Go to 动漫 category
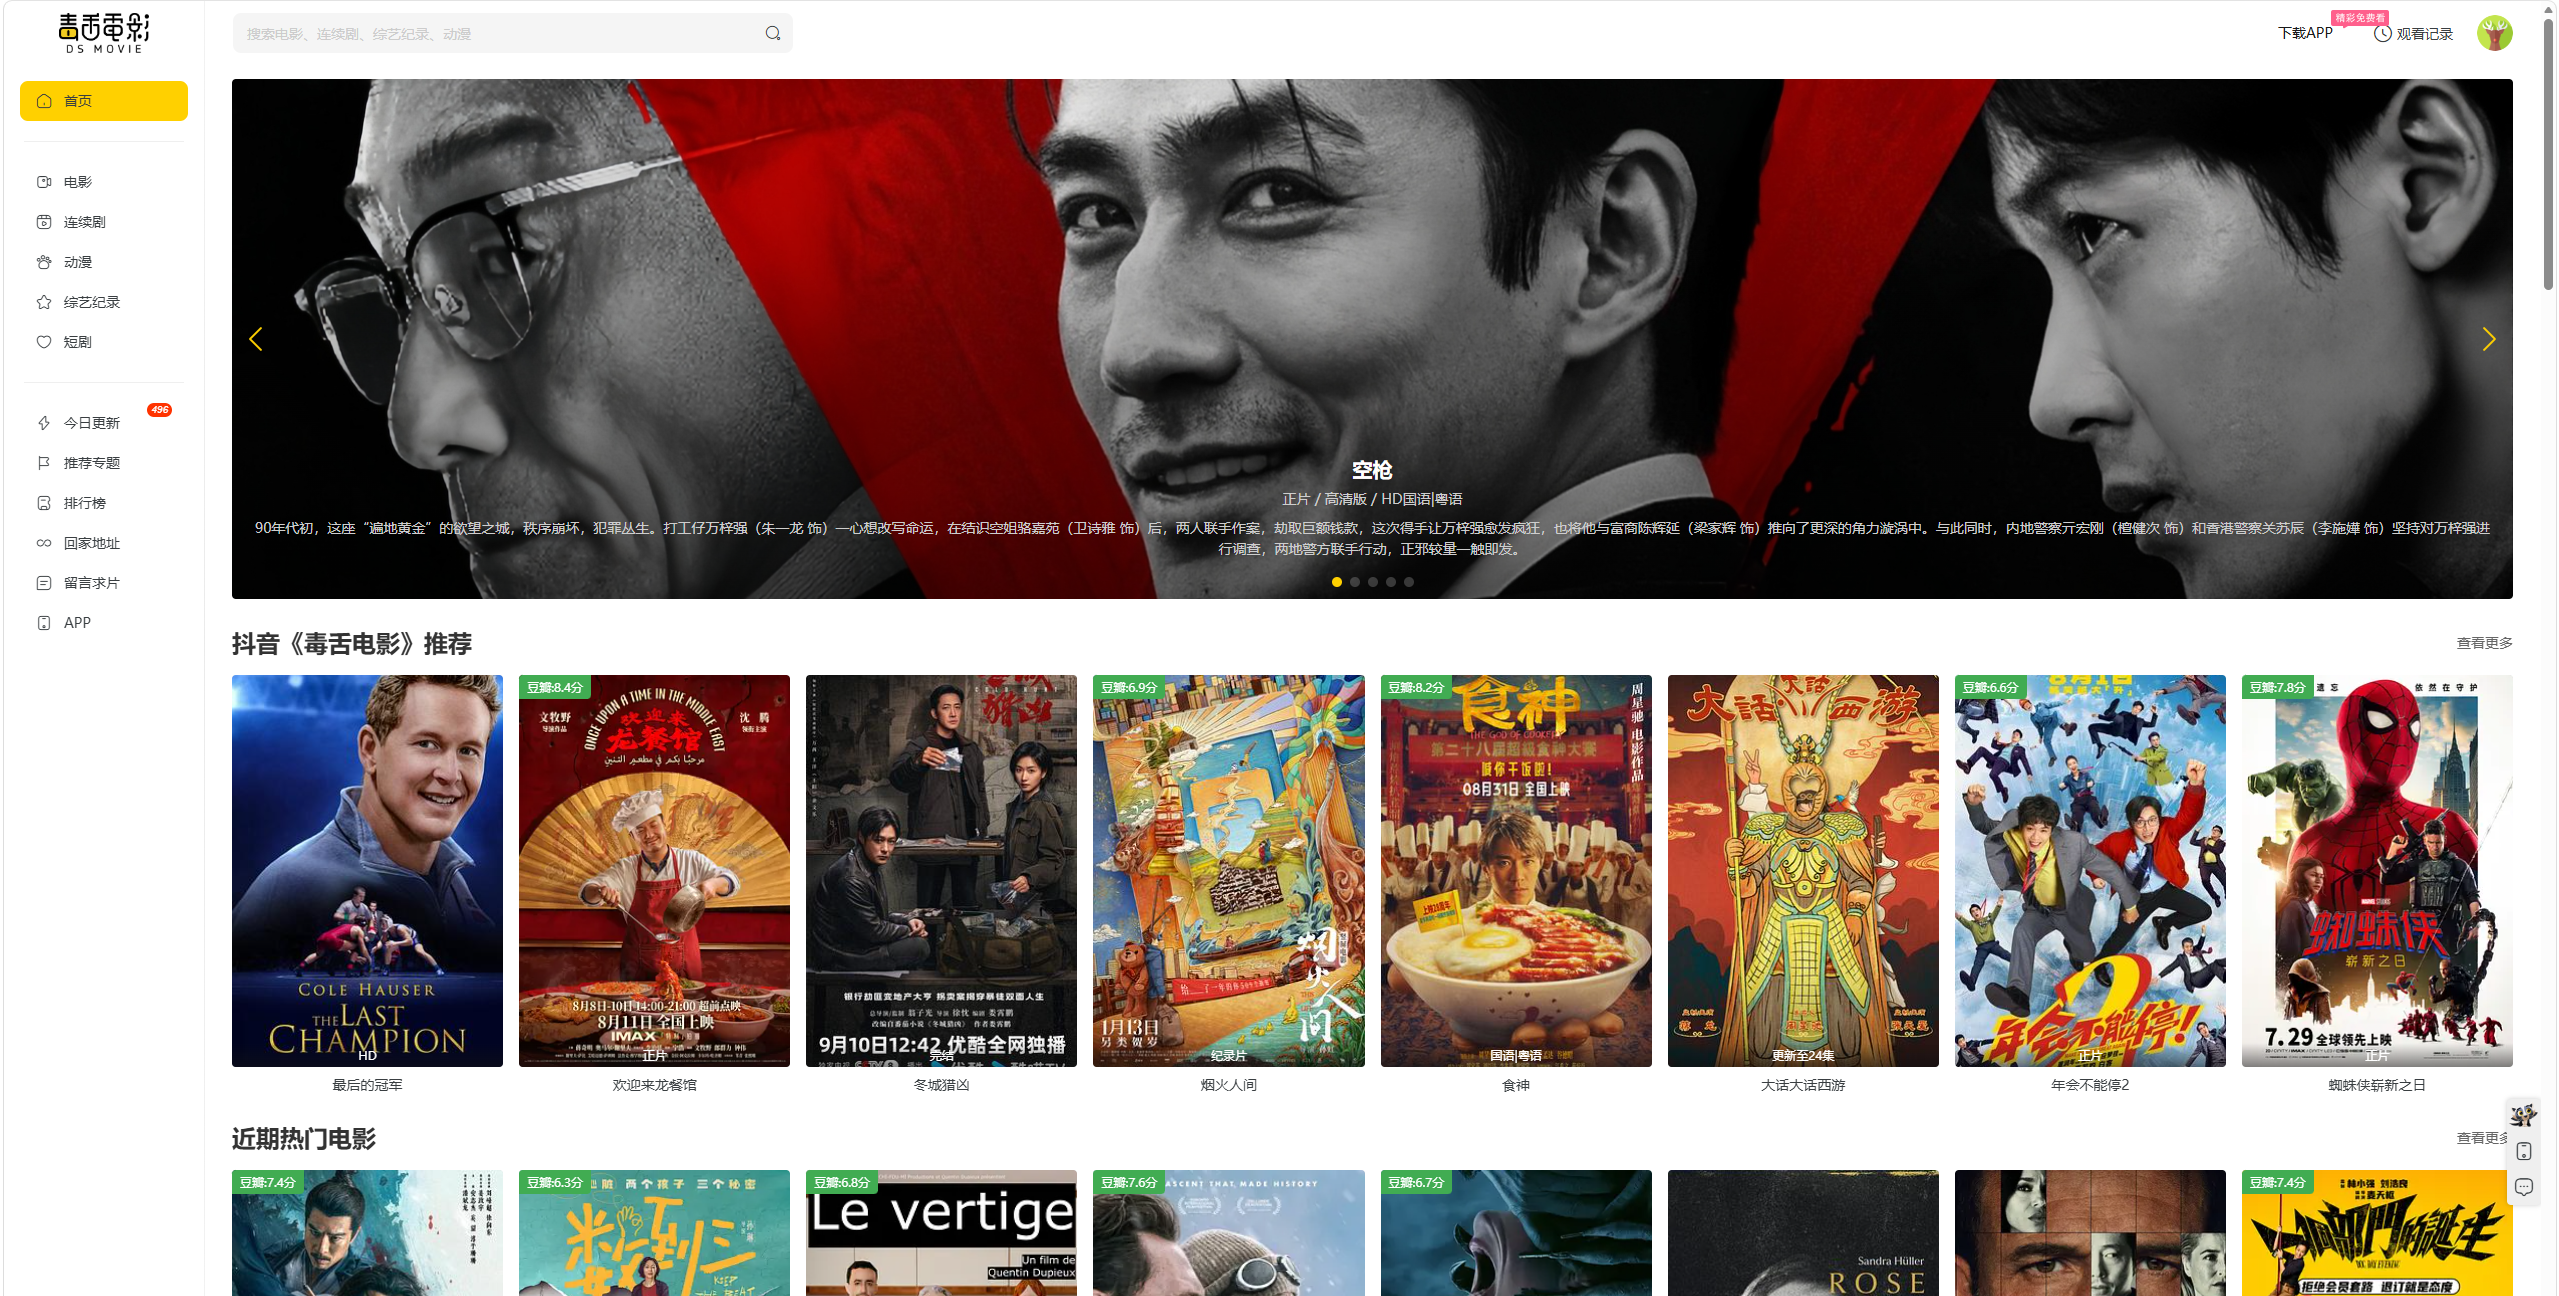2559x1296 pixels. (77, 262)
